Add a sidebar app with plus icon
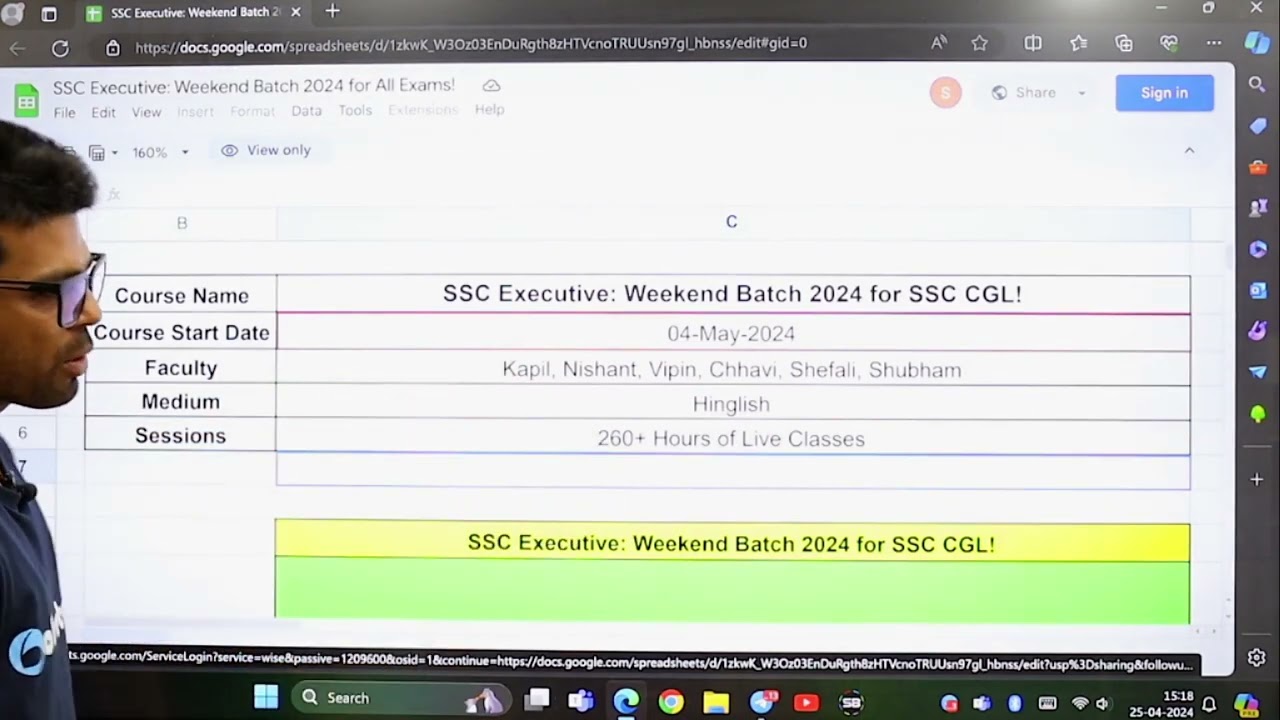 coord(1257,479)
